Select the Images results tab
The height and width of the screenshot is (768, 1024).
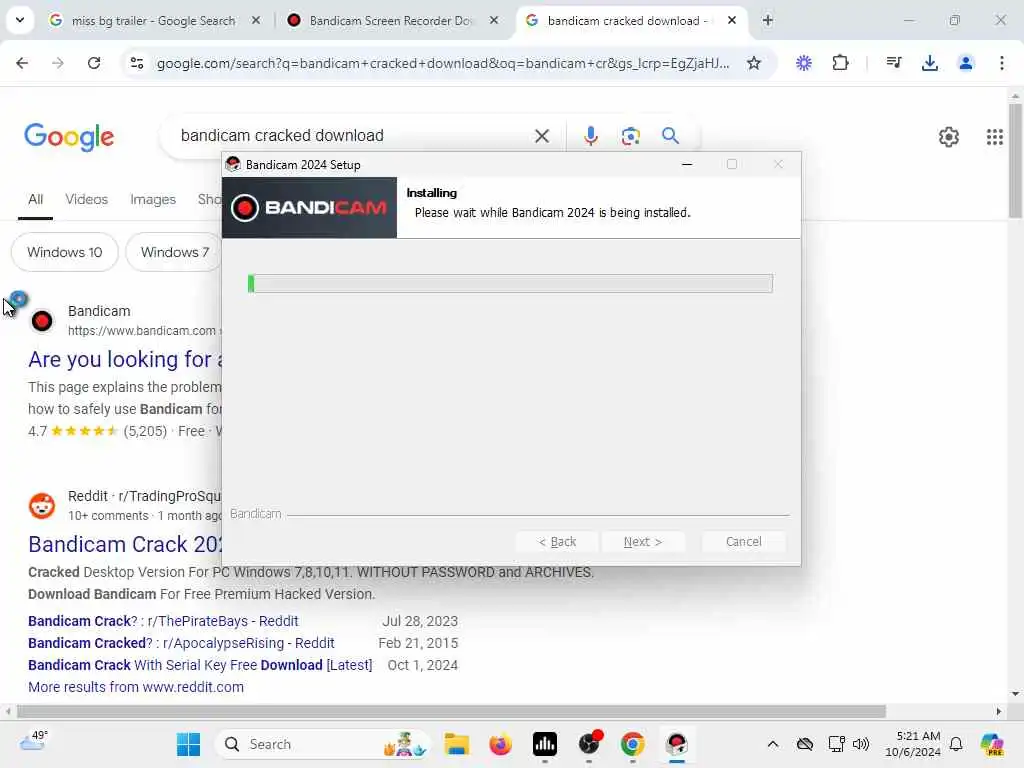153,199
